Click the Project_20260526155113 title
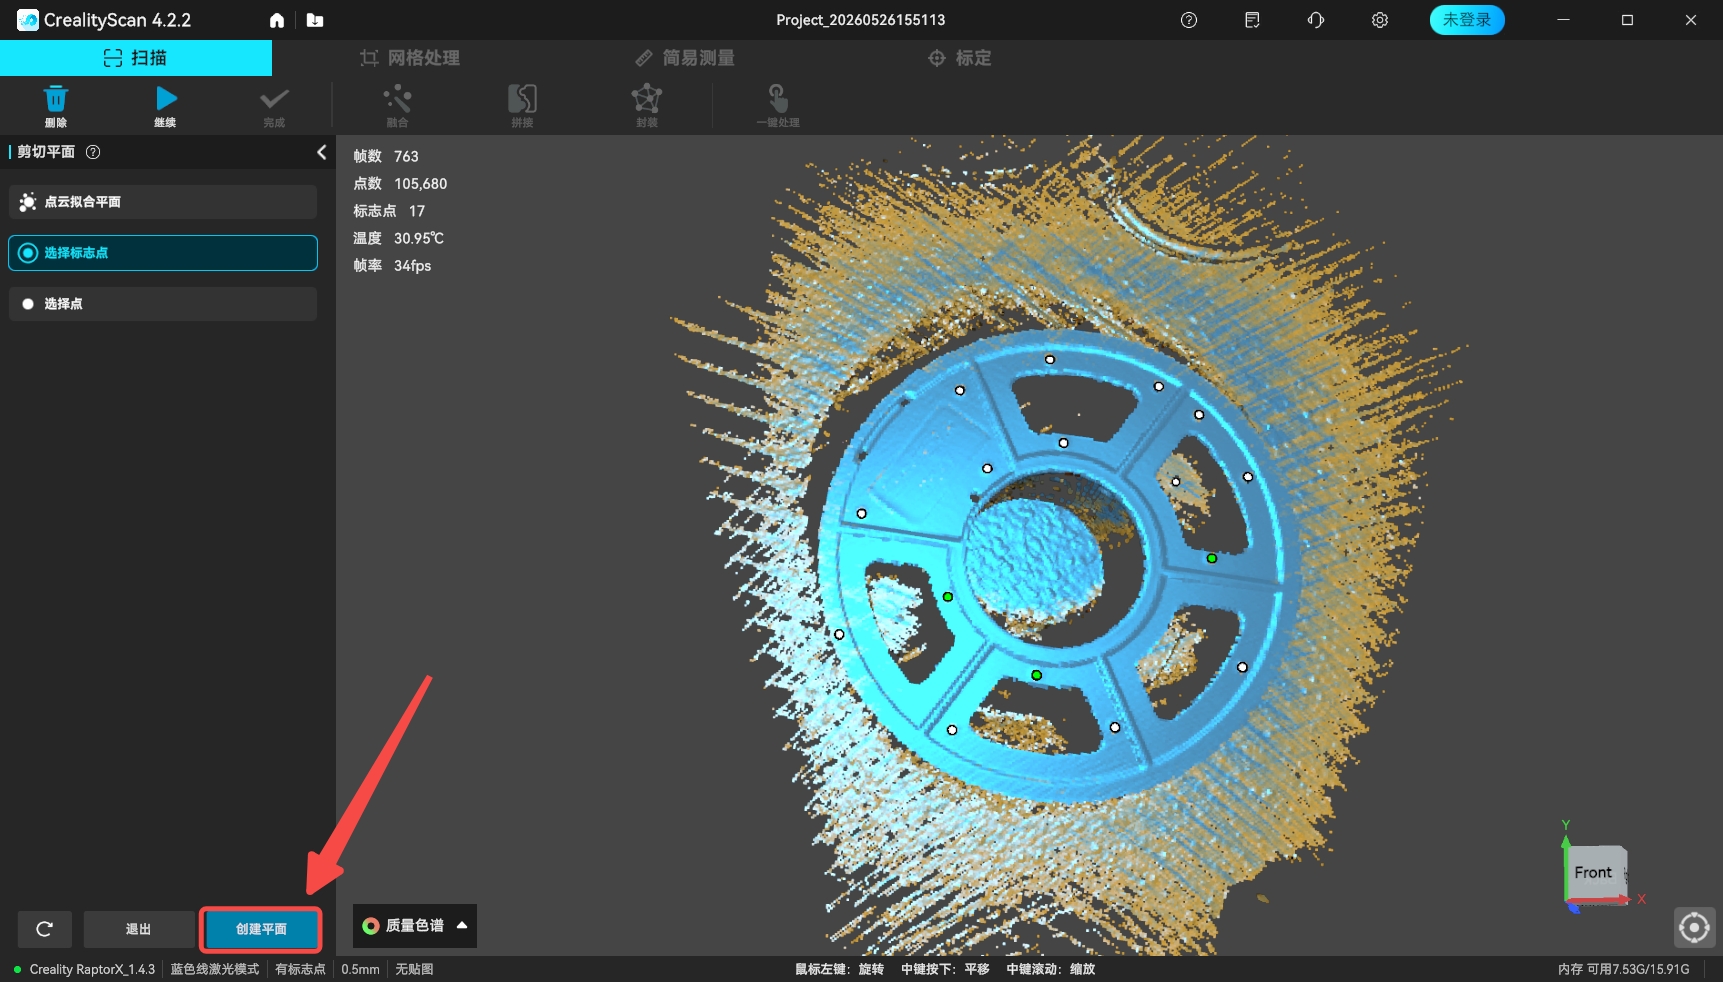This screenshot has width=1723, height=982. tap(861, 20)
